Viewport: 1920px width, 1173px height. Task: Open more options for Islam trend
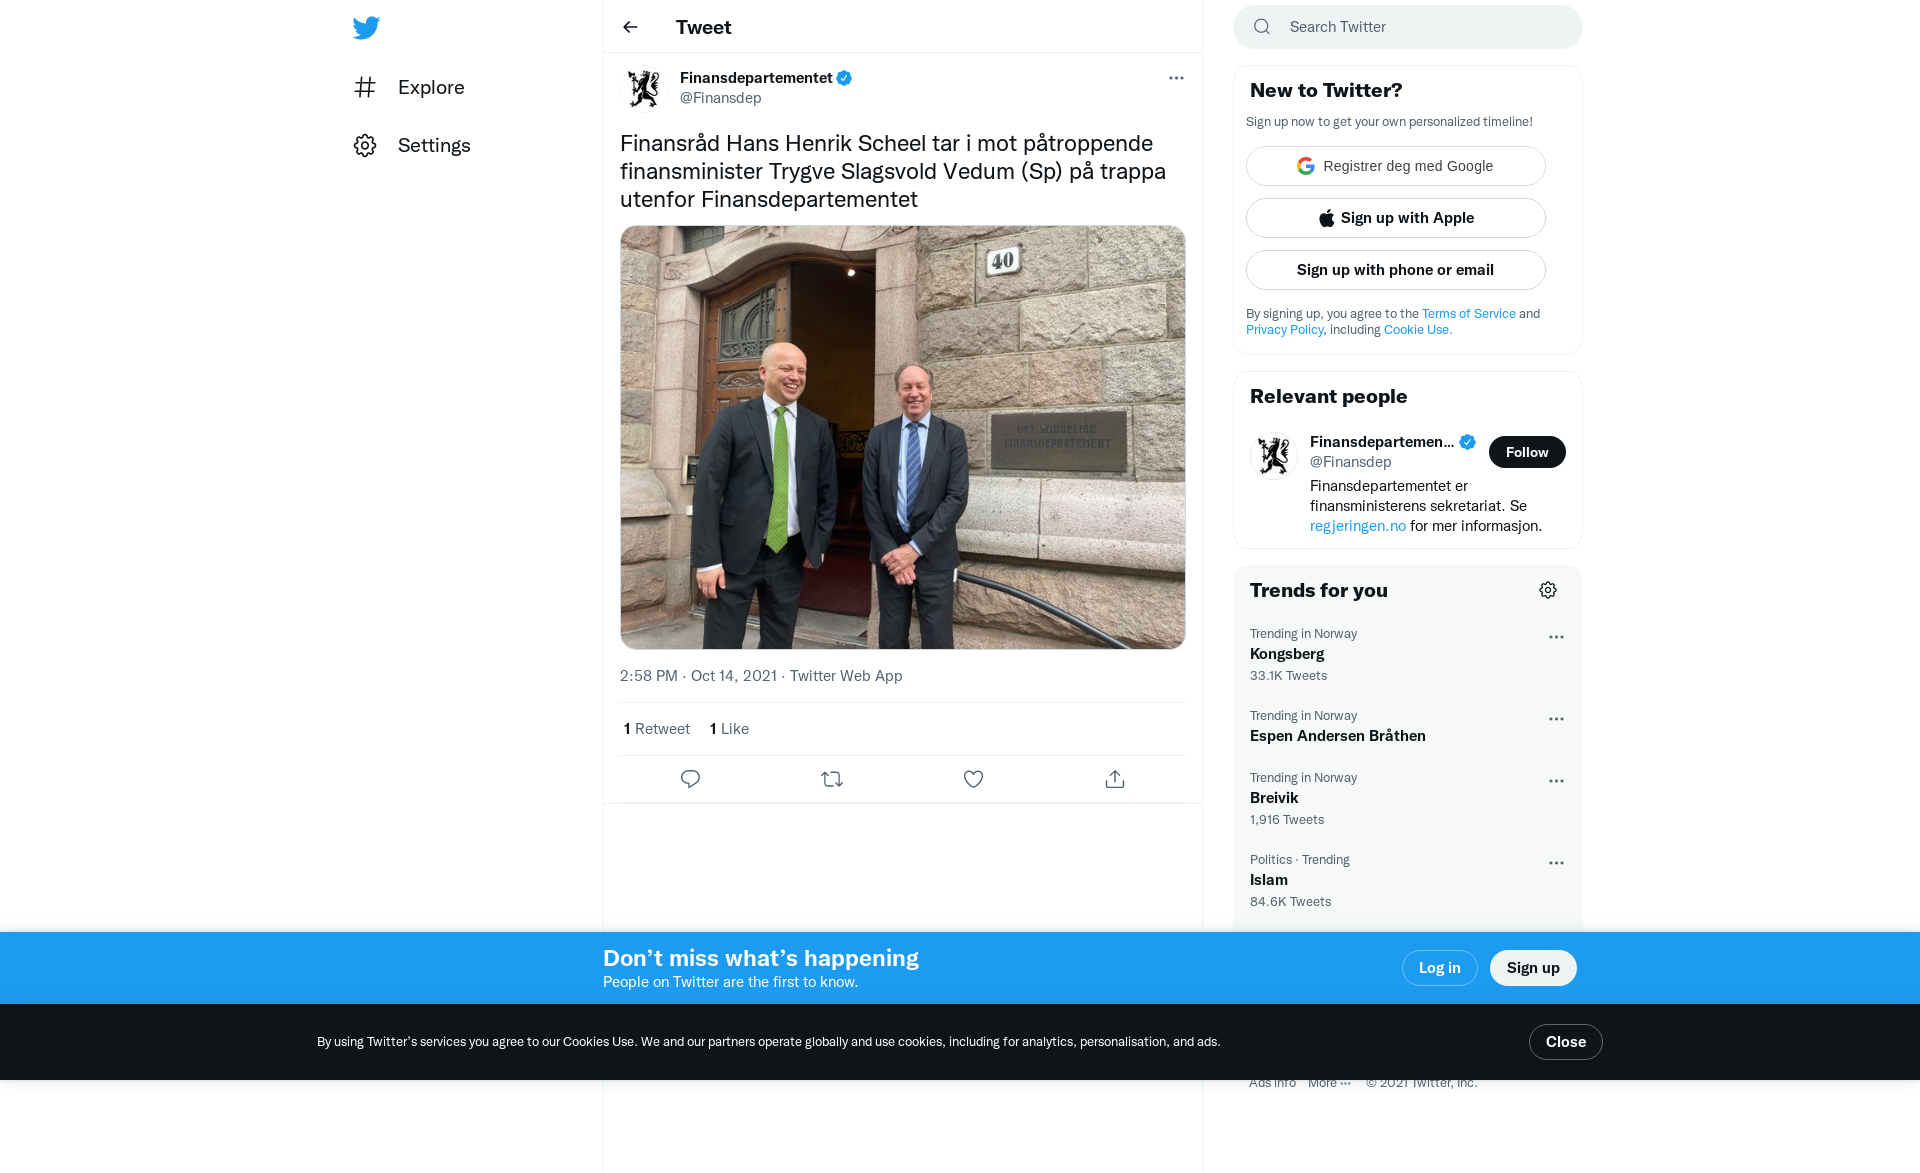coord(1556,863)
